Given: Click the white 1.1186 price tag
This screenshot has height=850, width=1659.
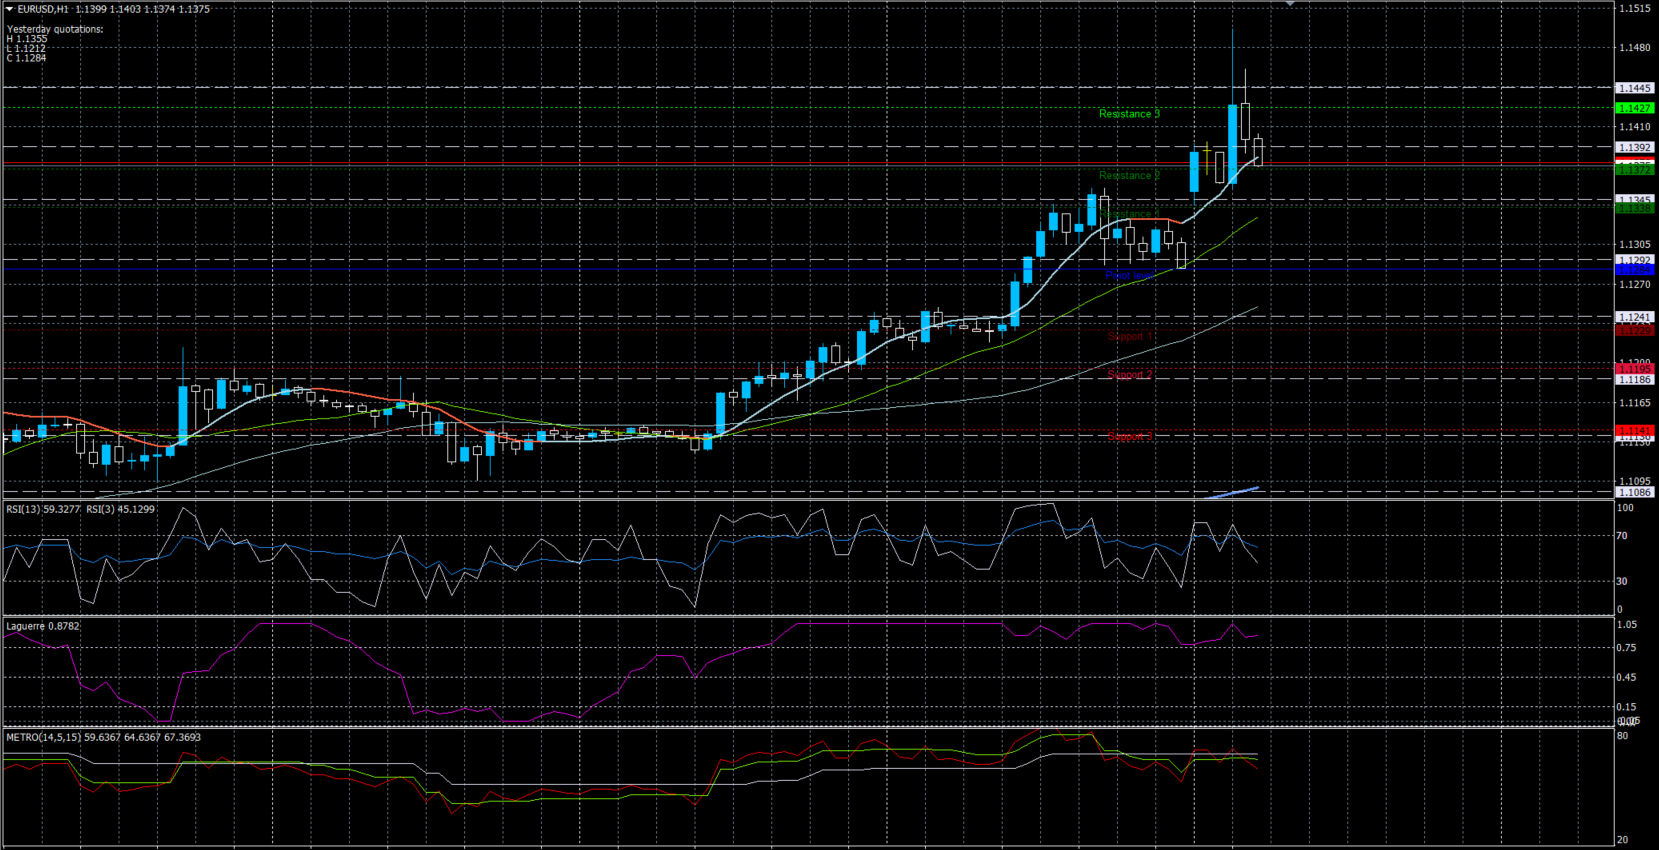Looking at the screenshot, I should pyautogui.click(x=1635, y=380).
